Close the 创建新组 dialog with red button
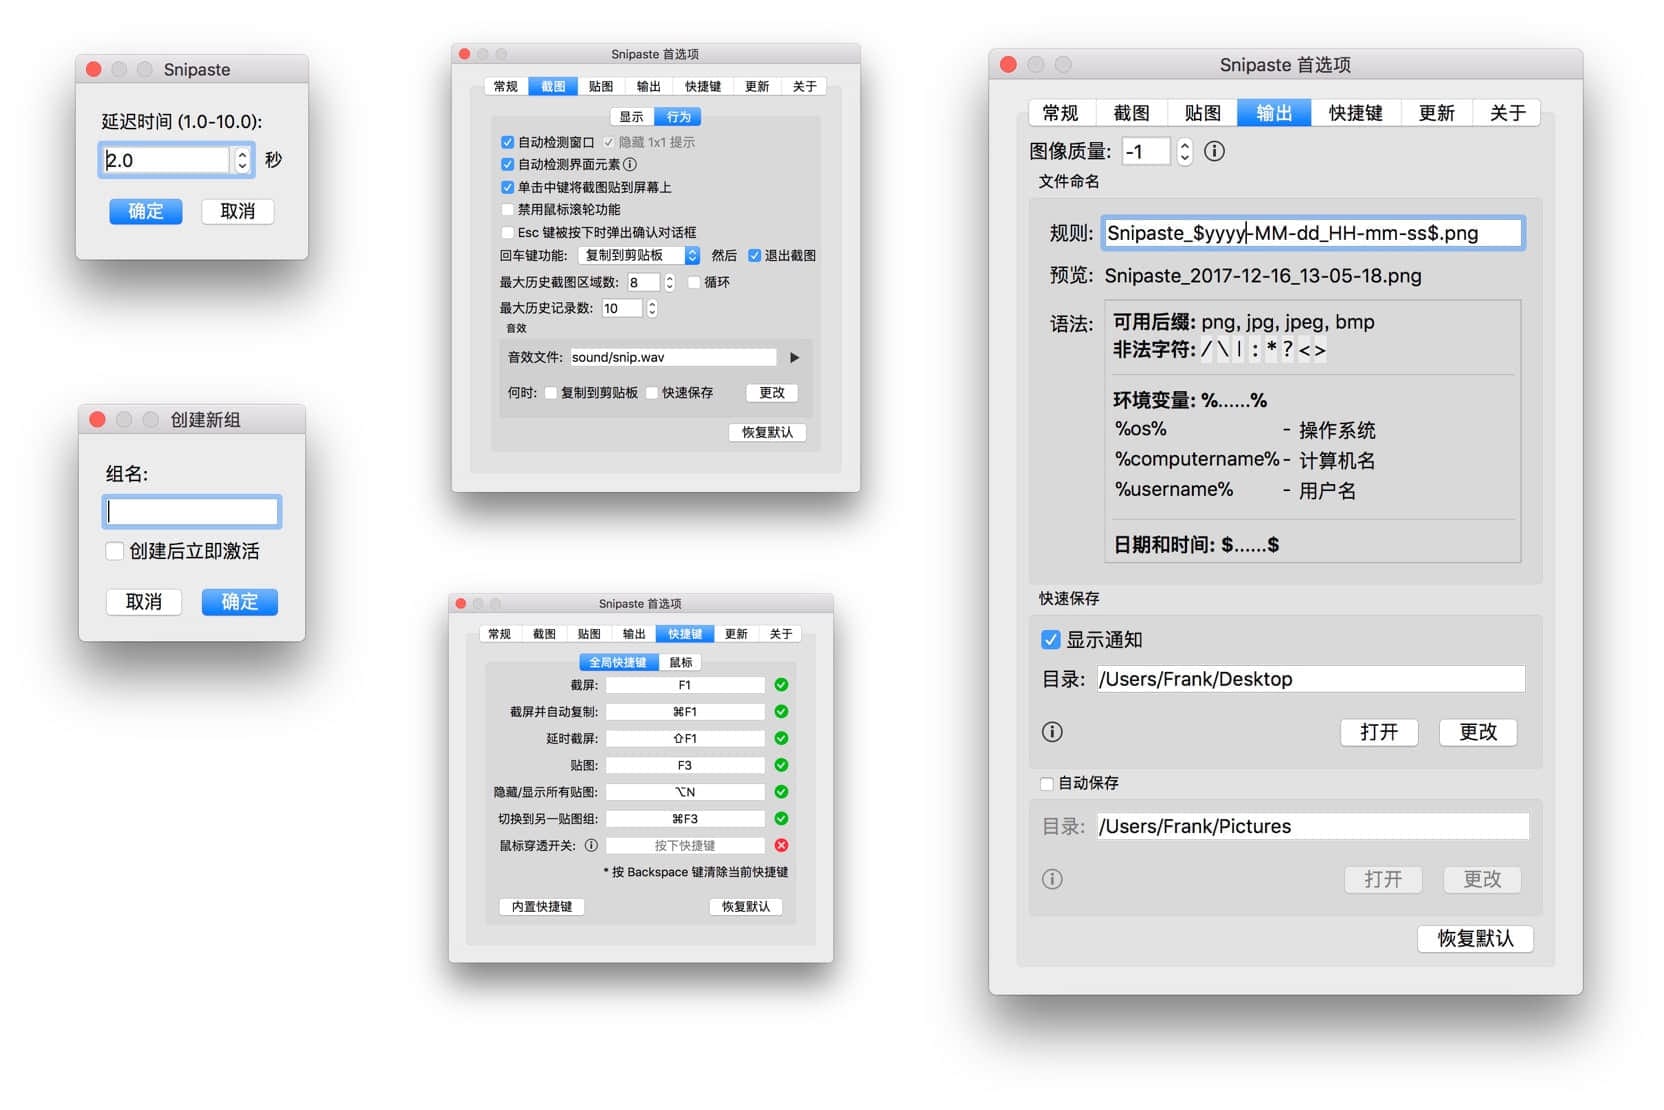 pos(97,419)
